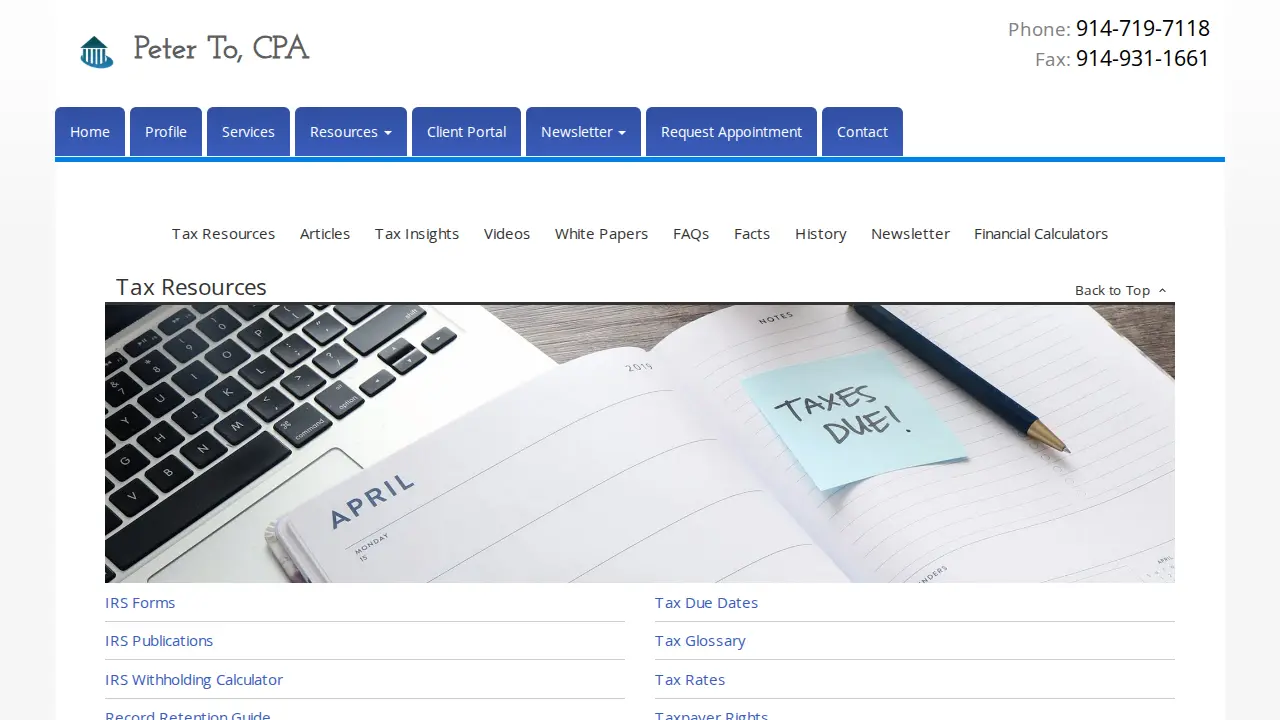Click the Tax Resources section heading

pyautogui.click(x=191, y=287)
